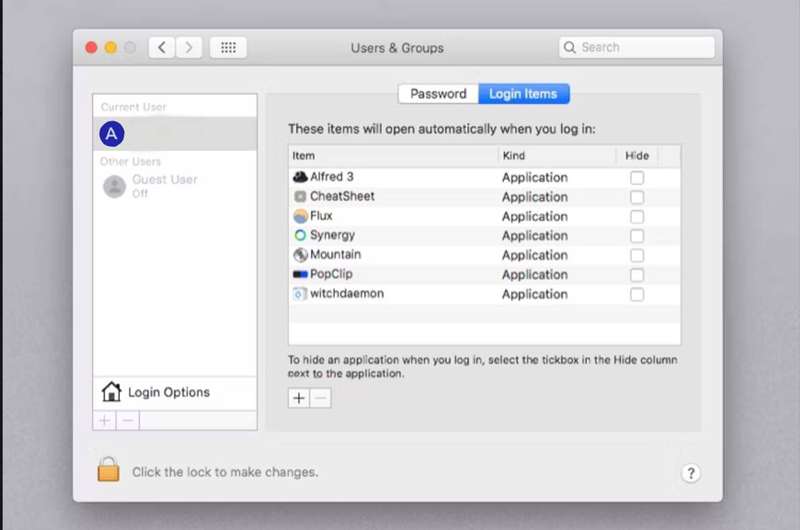Tick Hide checkbox for Flux
This screenshot has height=530, width=800.
coord(637,216)
